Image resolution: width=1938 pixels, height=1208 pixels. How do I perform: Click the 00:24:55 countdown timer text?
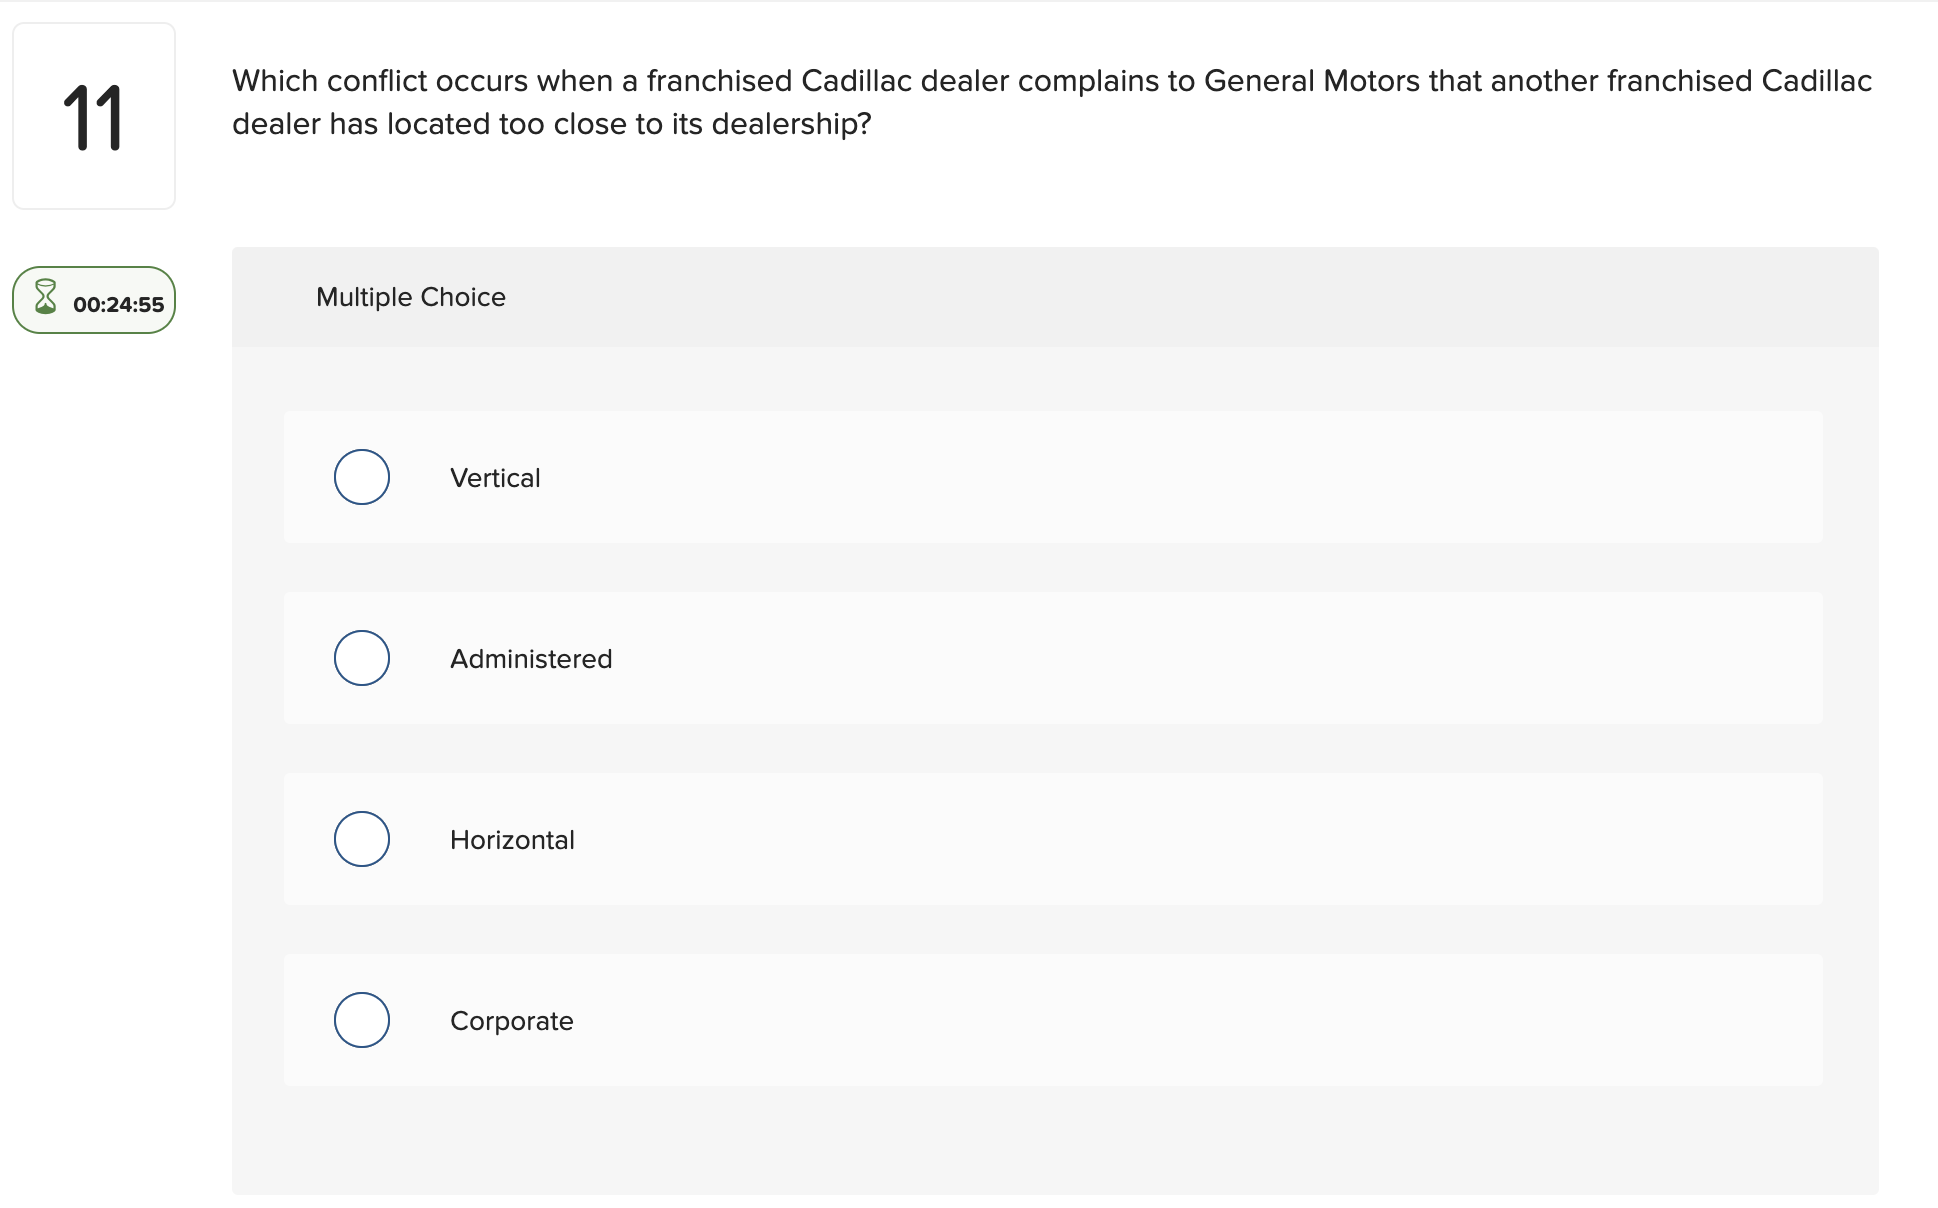118,305
